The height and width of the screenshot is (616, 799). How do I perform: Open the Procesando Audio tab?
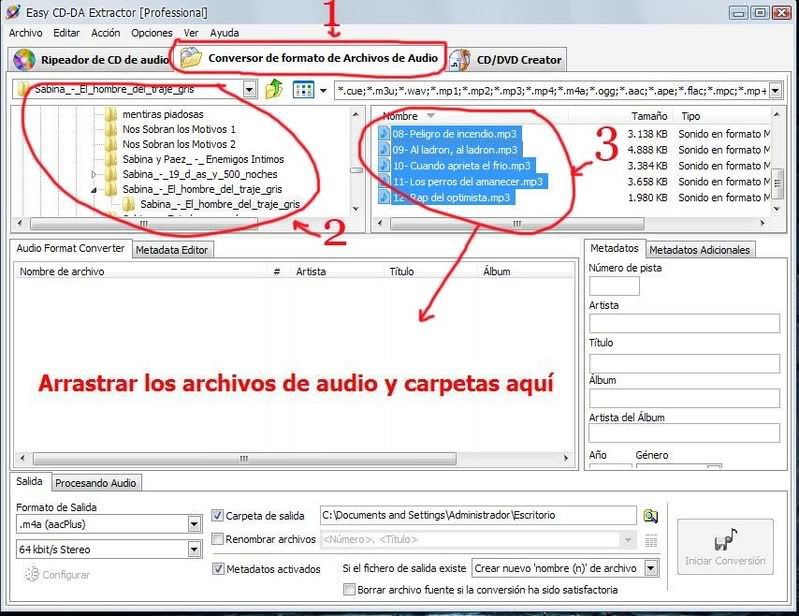click(96, 483)
